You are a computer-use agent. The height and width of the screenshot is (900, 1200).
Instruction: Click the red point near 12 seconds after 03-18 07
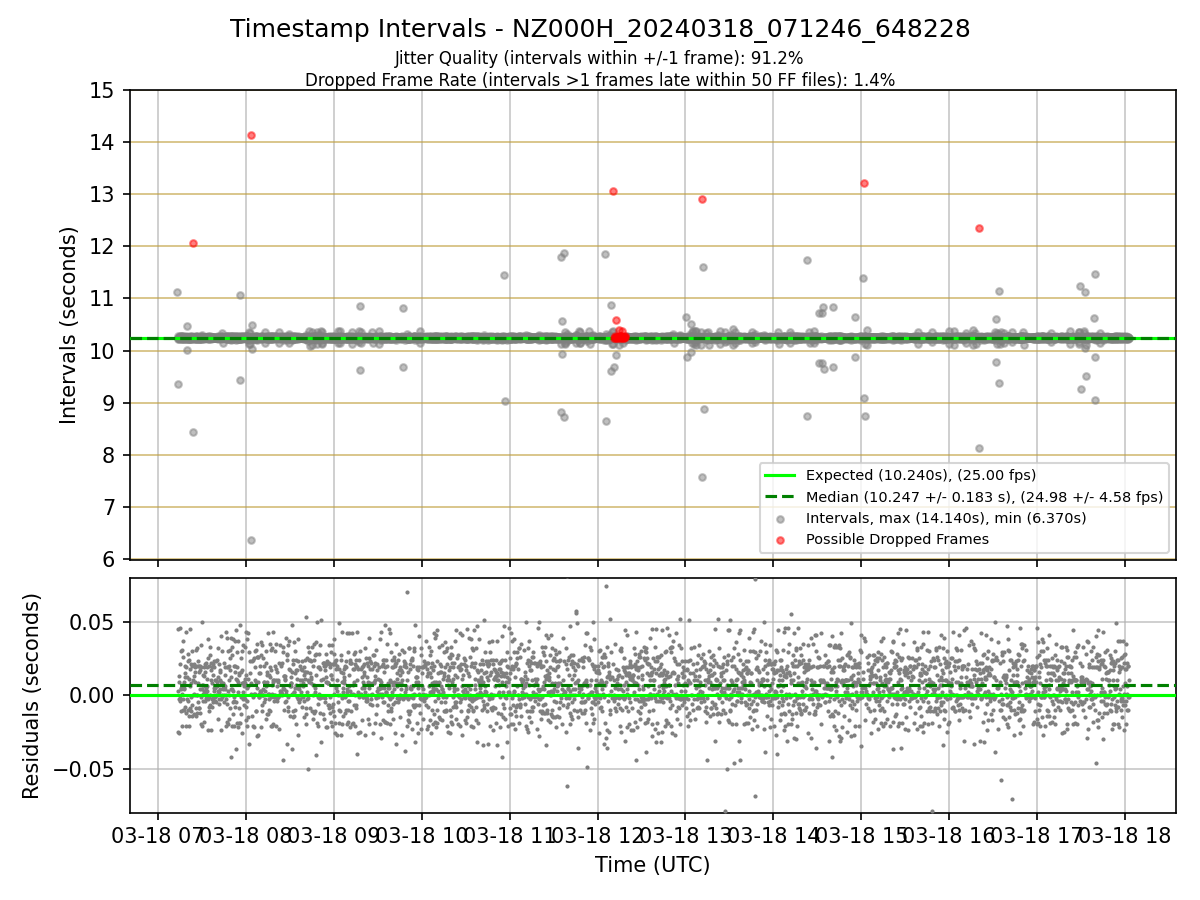(193, 243)
